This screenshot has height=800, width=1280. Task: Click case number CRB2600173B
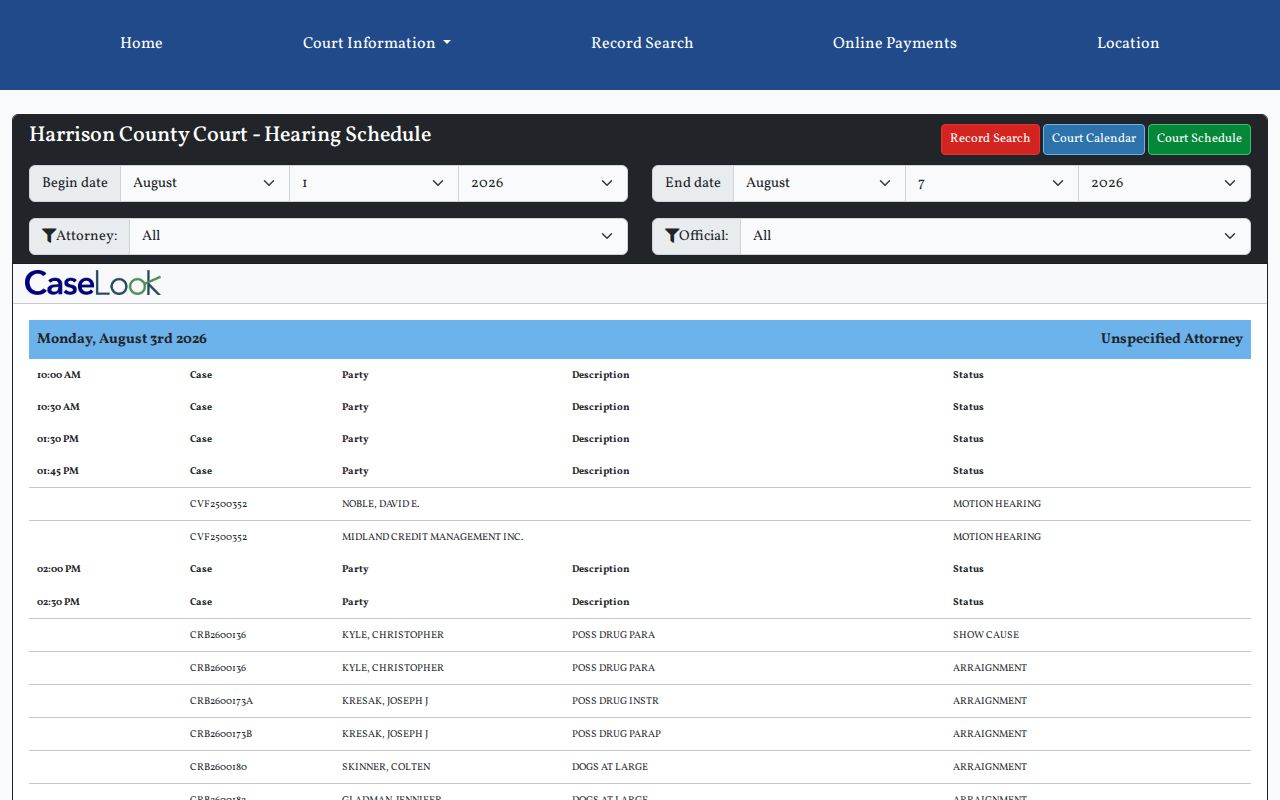(221, 734)
